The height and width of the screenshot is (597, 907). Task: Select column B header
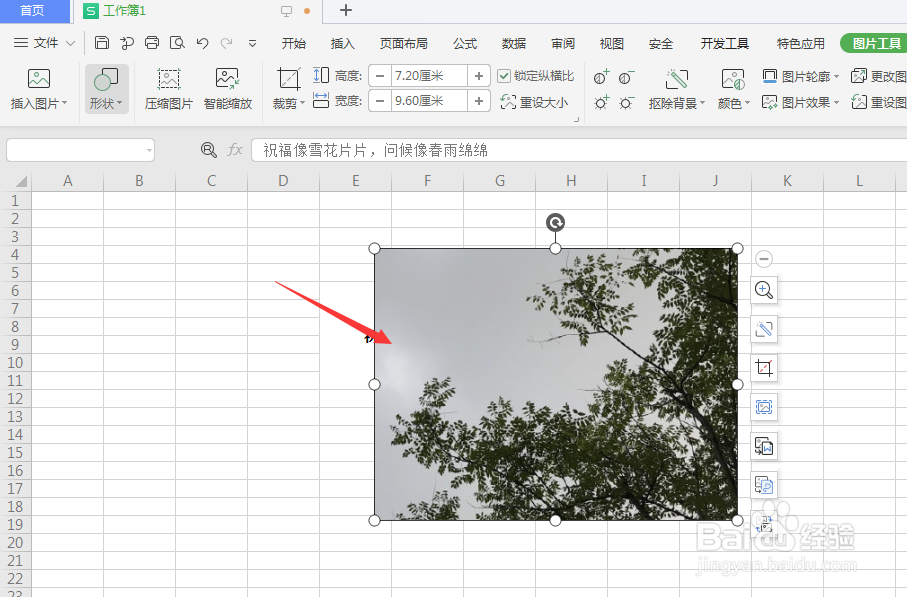(x=139, y=181)
